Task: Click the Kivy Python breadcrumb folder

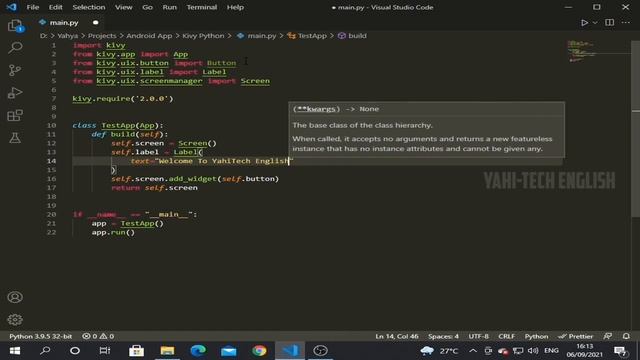Action: point(203,36)
